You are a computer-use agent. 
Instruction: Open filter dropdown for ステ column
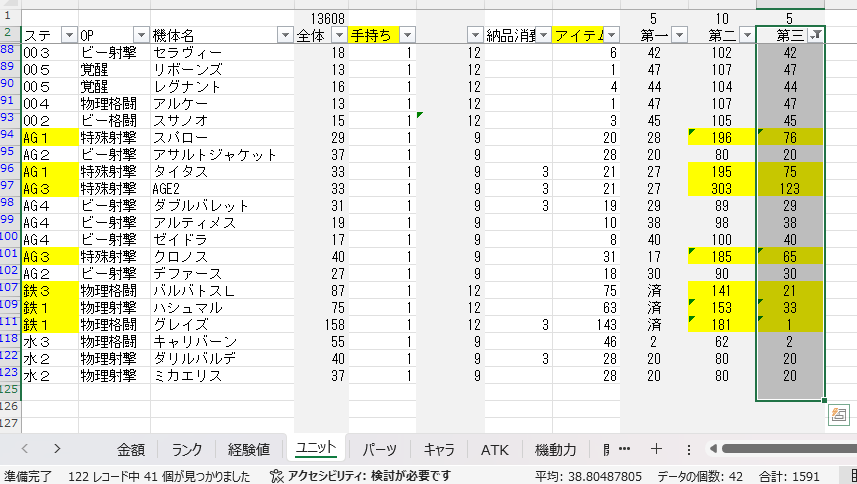click(69, 36)
